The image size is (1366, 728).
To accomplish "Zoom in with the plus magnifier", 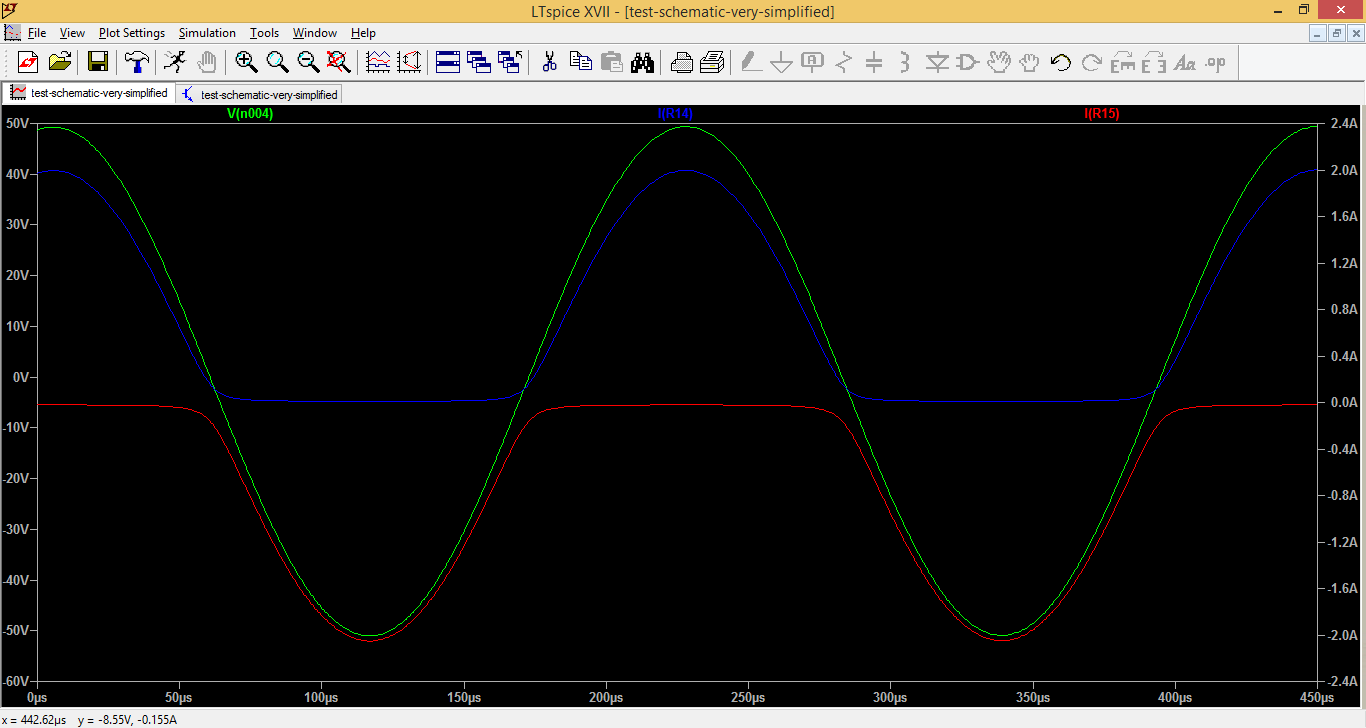I will [x=246, y=62].
